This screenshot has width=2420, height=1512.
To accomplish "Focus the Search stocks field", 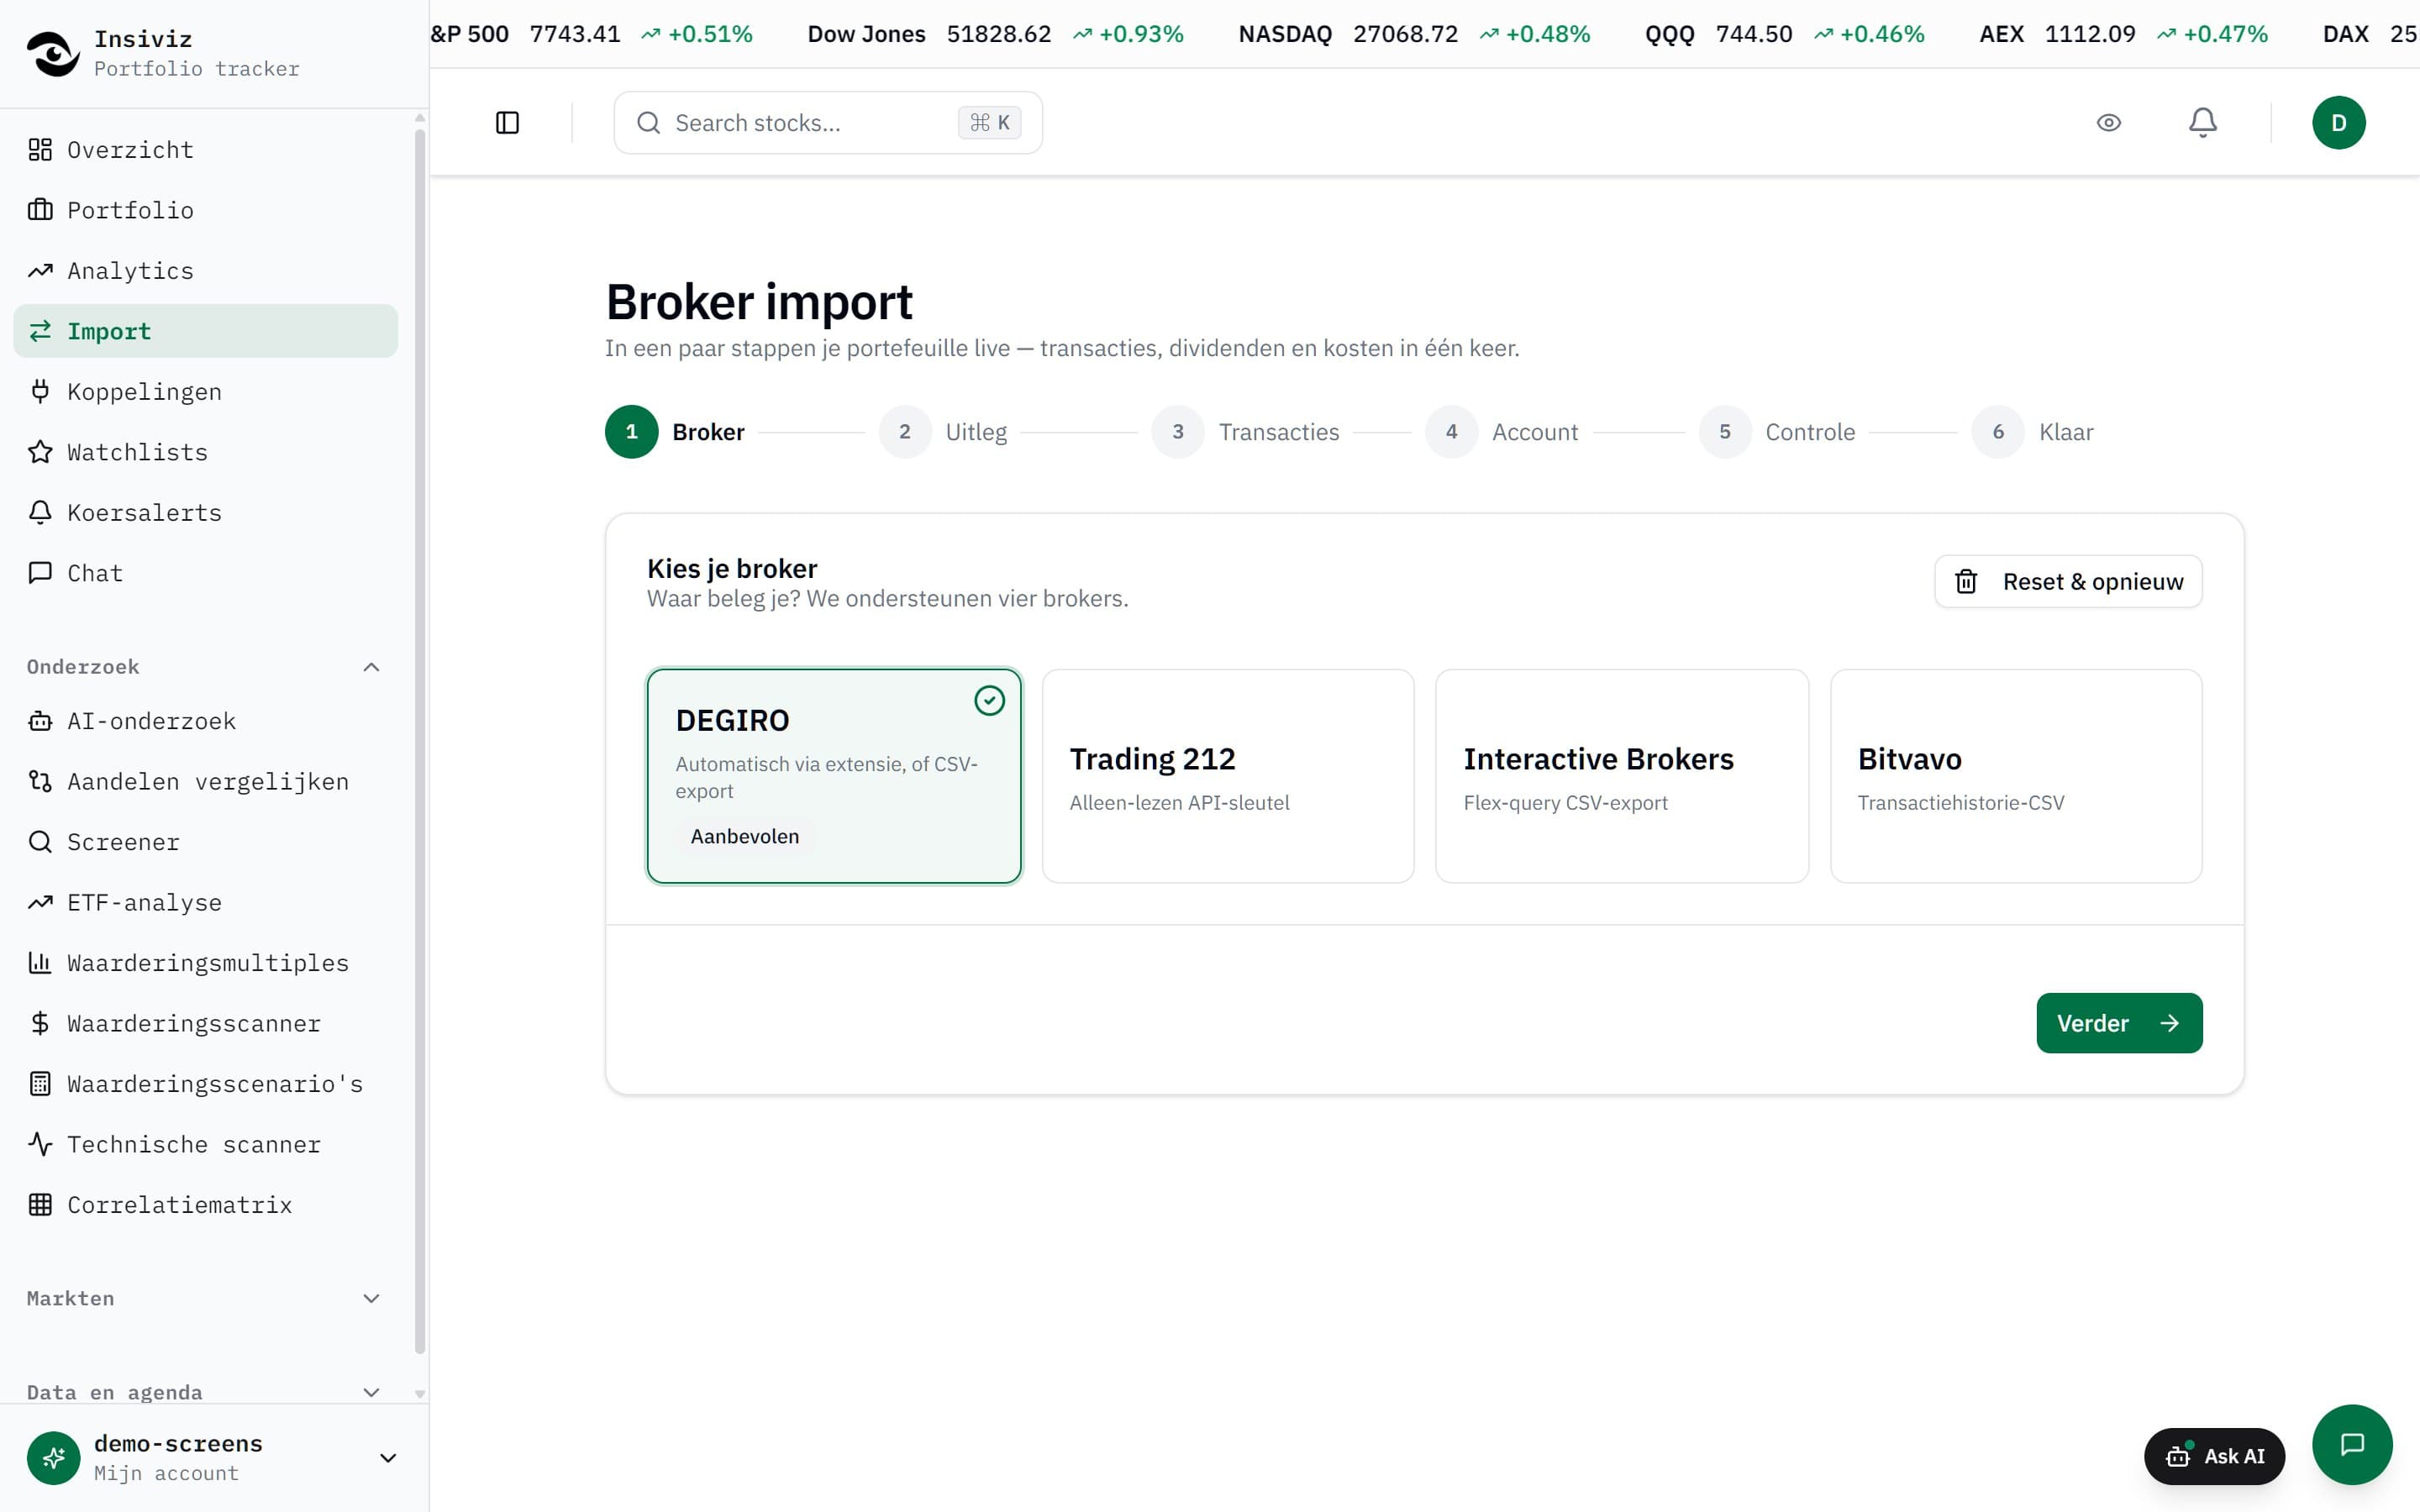I will click(x=828, y=123).
